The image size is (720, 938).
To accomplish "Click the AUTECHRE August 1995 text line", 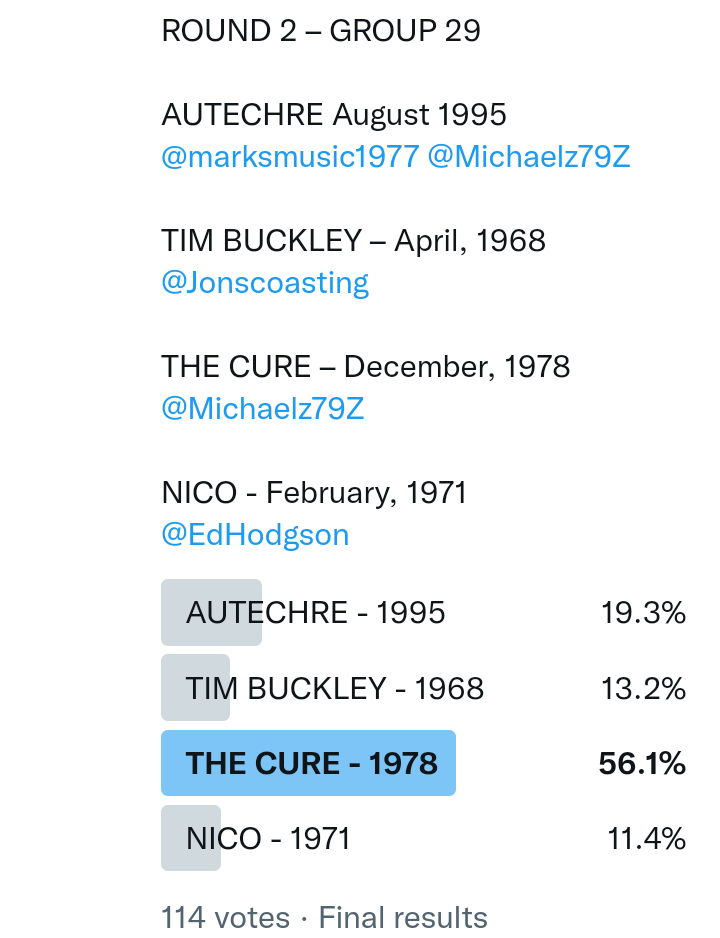I will [334, 115].
